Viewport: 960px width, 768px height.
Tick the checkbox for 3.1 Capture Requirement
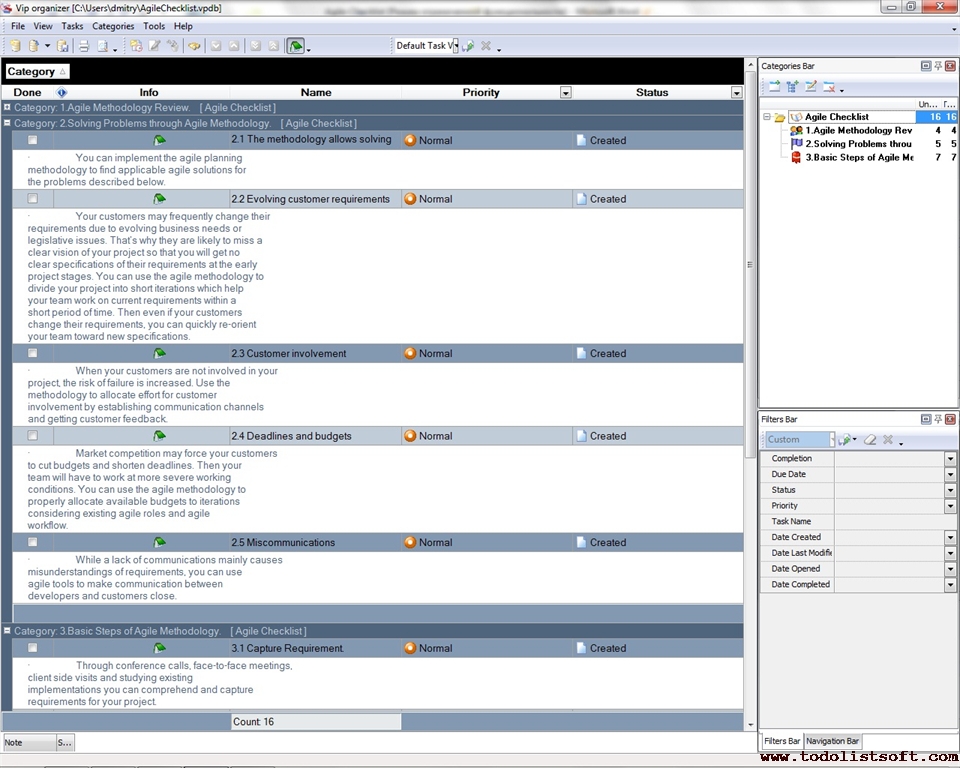pos(33,648)
